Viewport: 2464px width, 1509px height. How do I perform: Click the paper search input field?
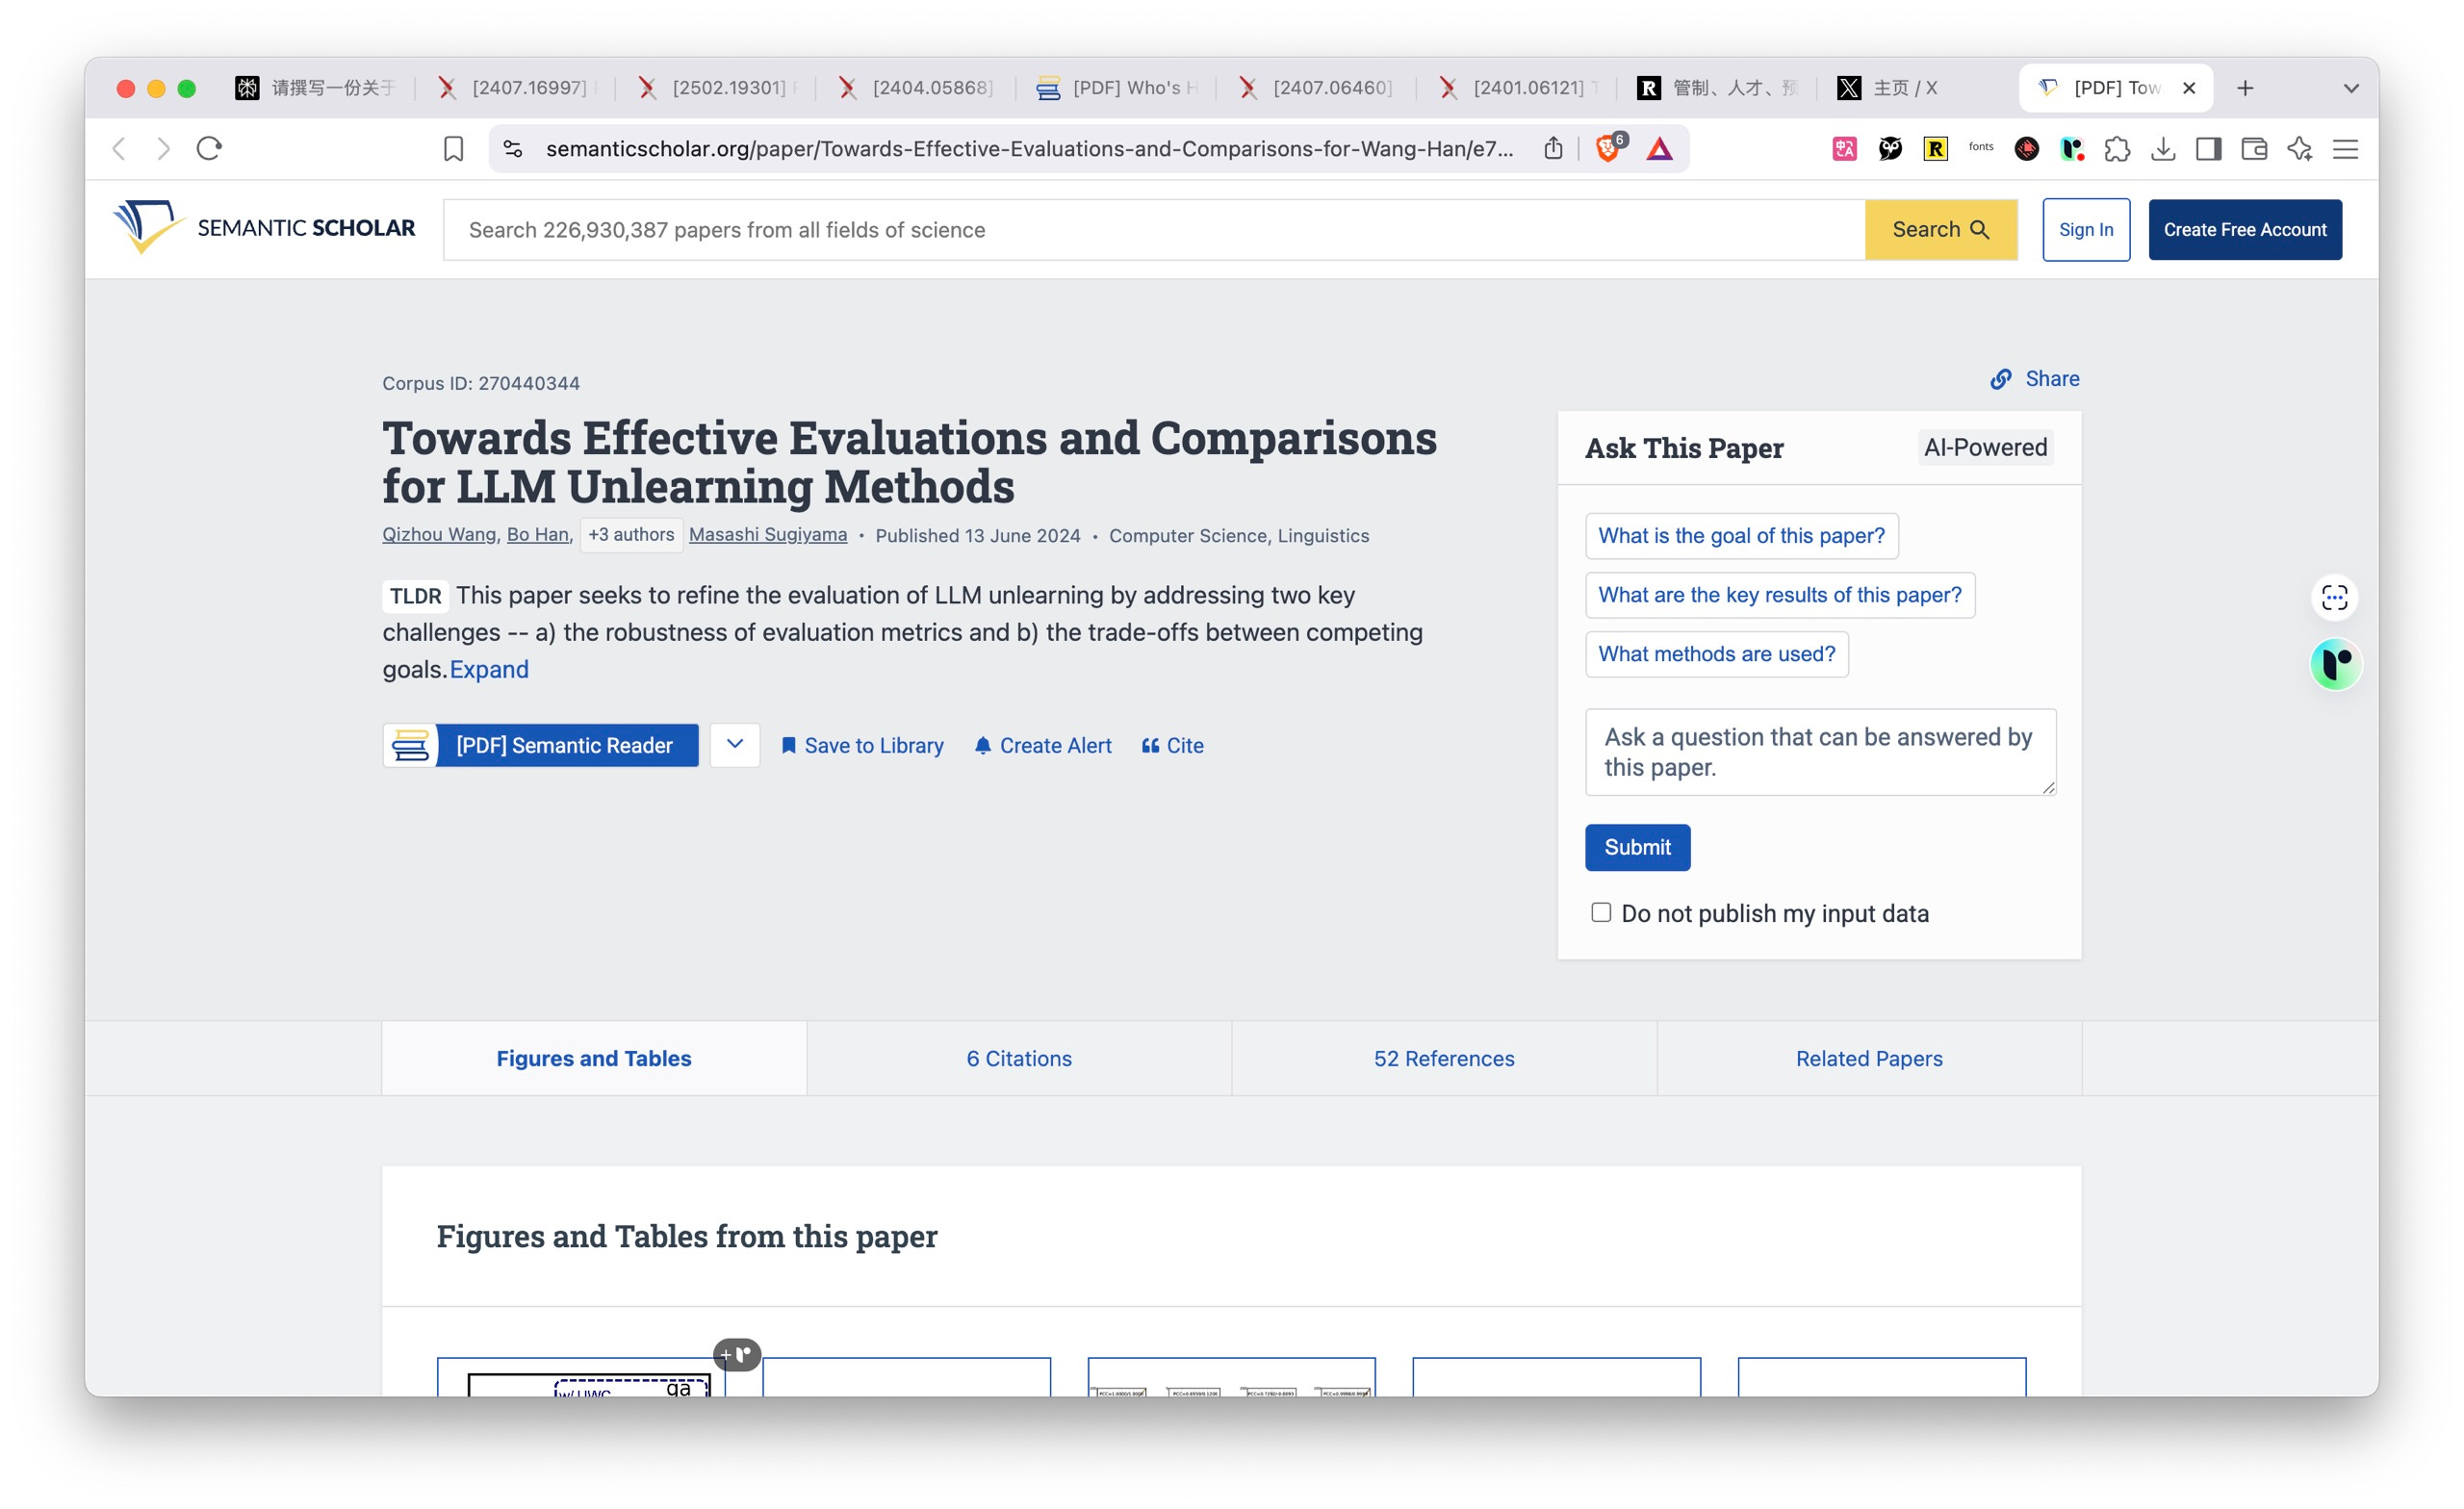coord(1153,229)
